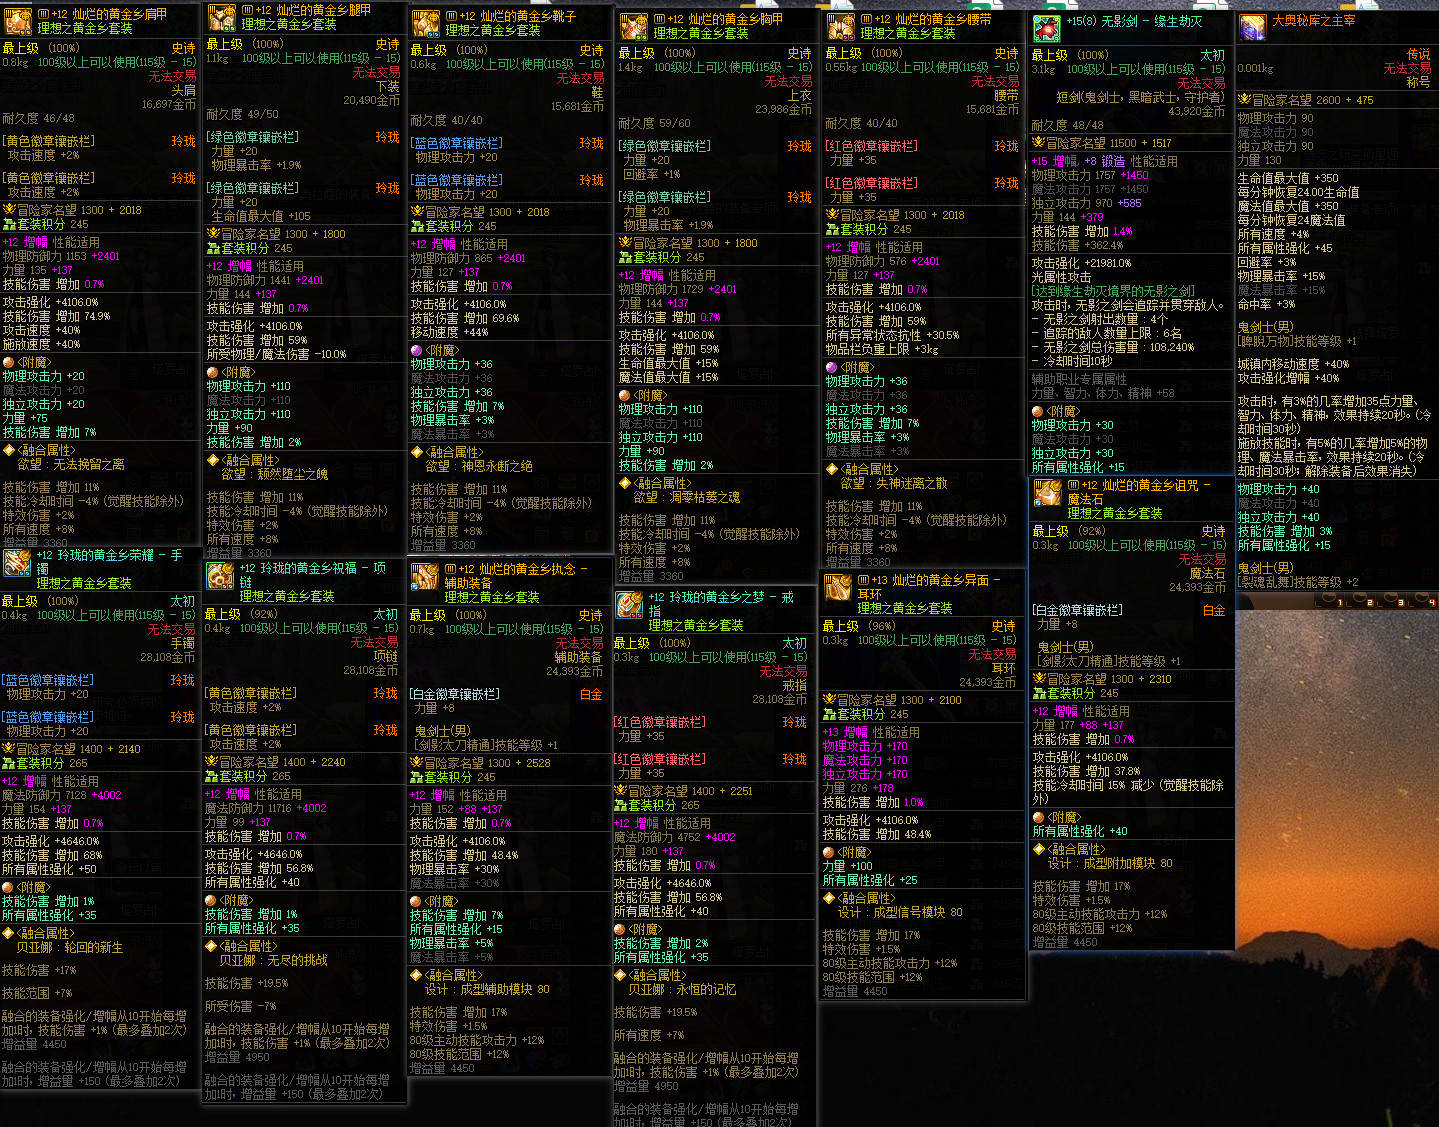Click the 附魔 enchant orb icon in the weapon tooltip
This screenshot has height=1127, width=1439.
1037,411
